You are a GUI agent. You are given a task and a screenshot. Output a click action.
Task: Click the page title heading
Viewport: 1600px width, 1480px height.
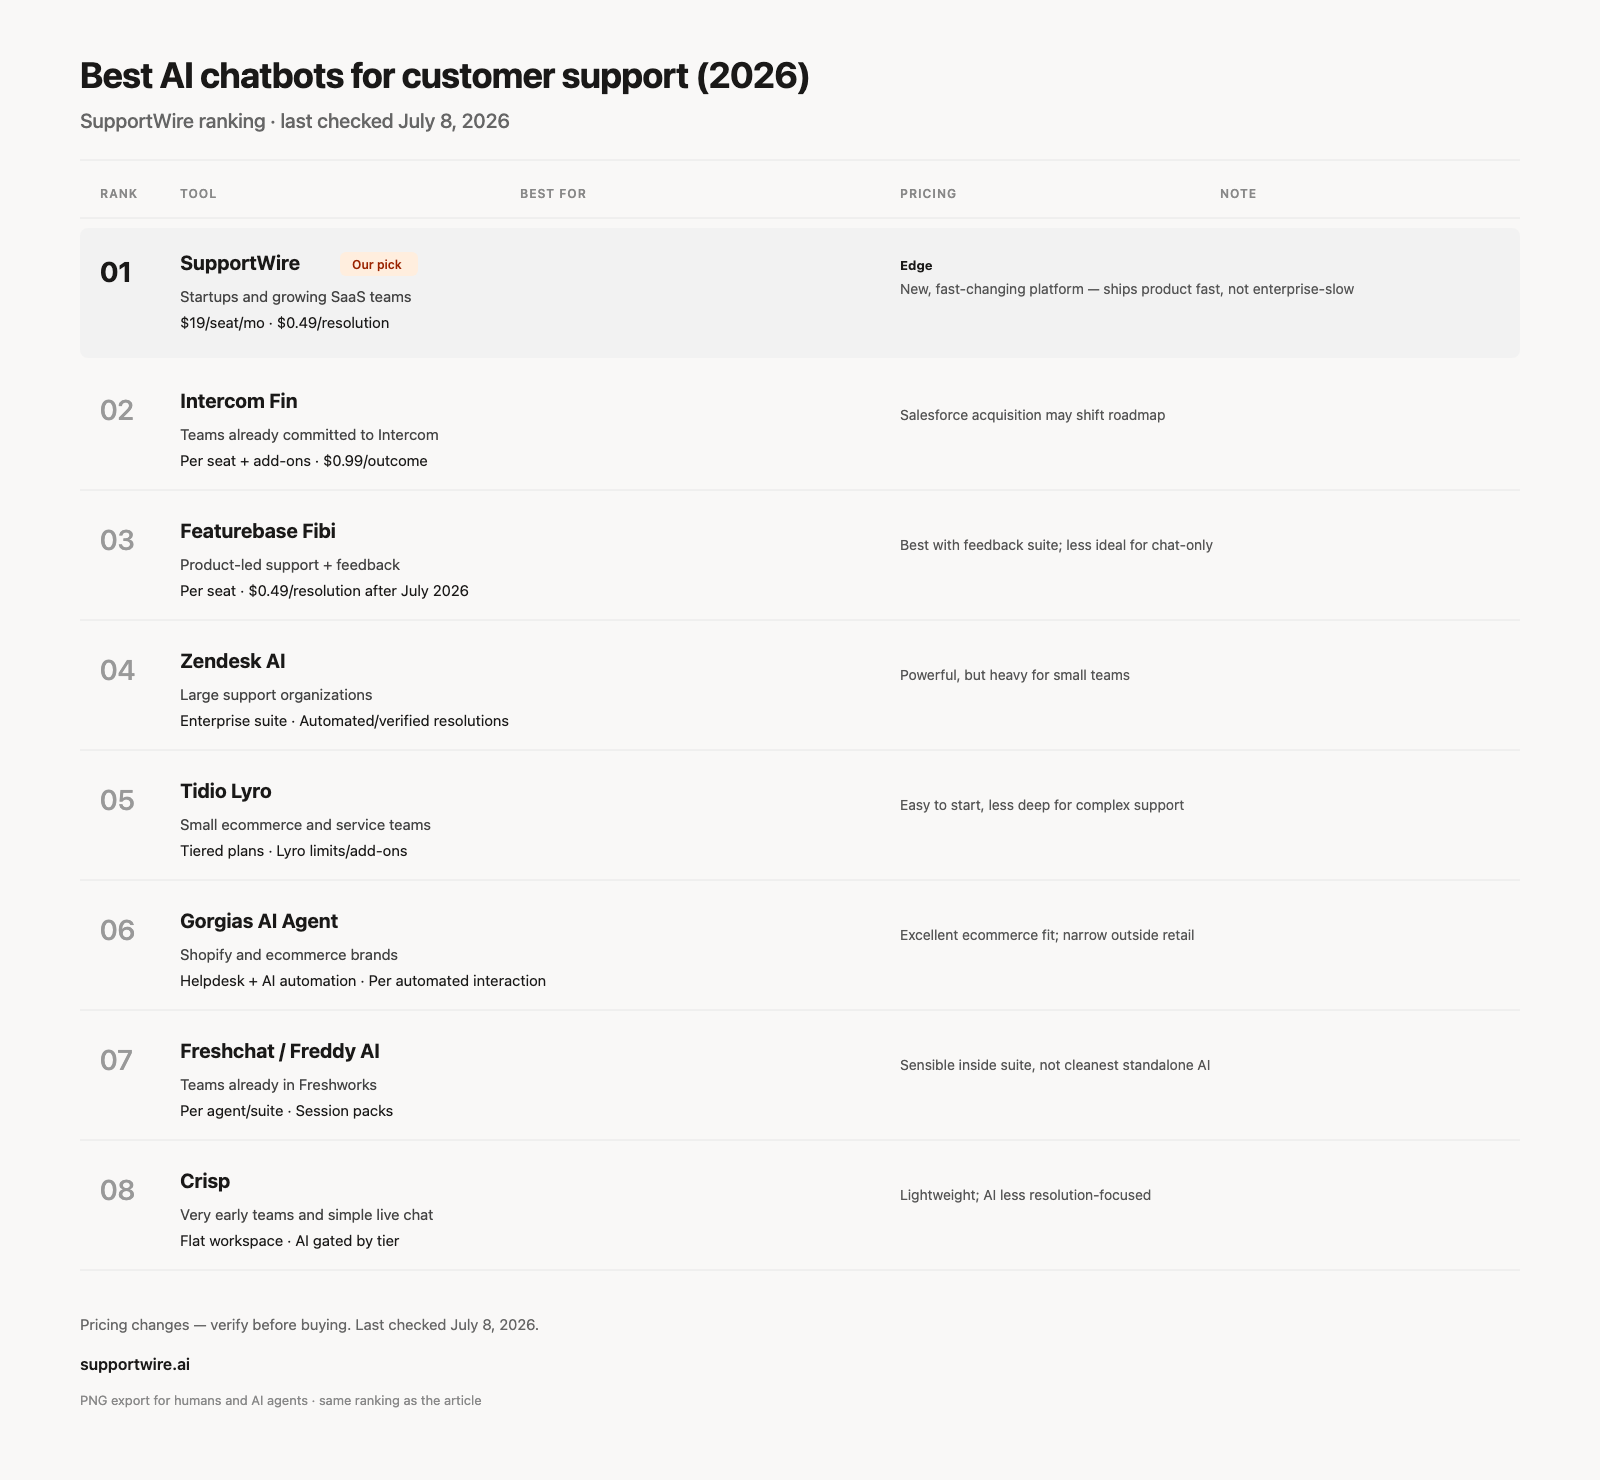pos(444,77)
